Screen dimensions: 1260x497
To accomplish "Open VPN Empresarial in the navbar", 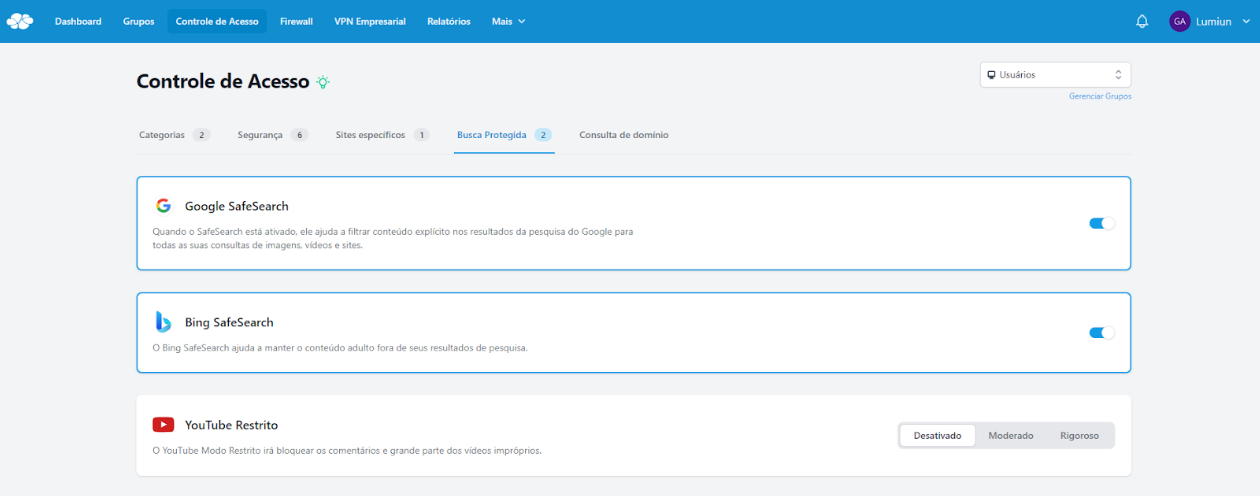I will pos(370,21).
